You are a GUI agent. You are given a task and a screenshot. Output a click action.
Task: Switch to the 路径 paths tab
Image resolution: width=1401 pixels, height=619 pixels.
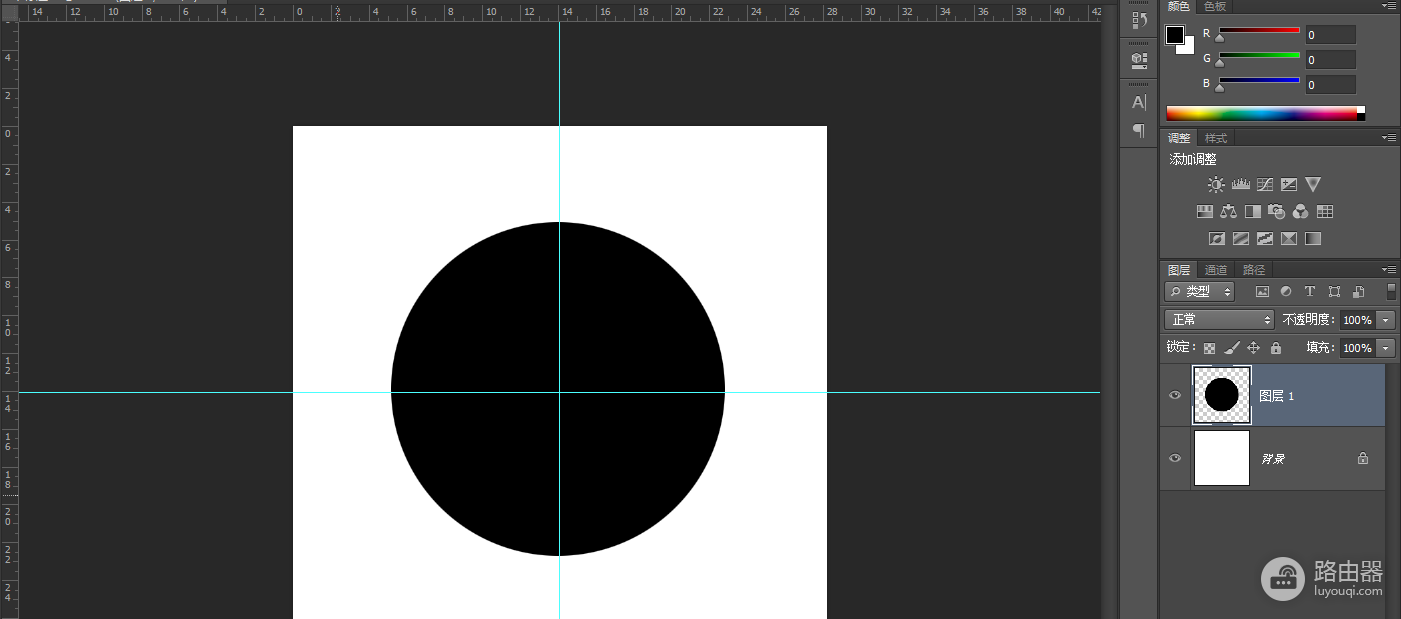point(1254,270)
